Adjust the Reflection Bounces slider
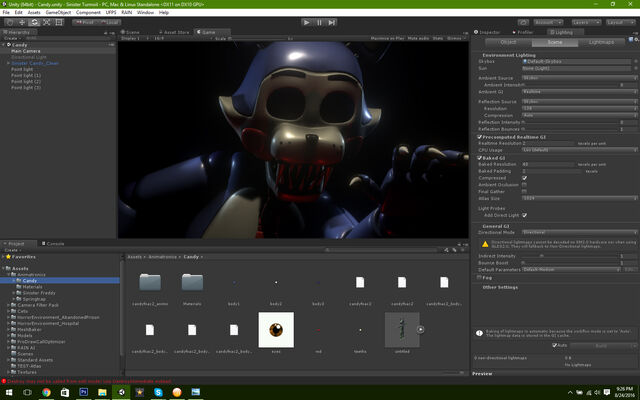Screen dimensions: 640x400 571,129
